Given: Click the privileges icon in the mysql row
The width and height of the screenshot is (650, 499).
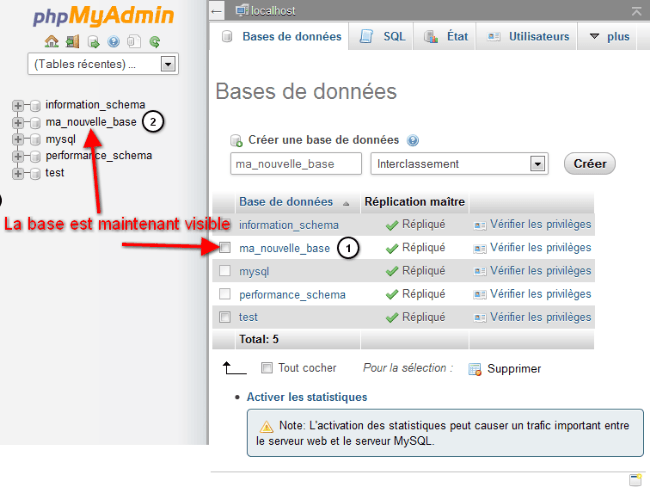Looking at the screenshot, I should [480, 271].
